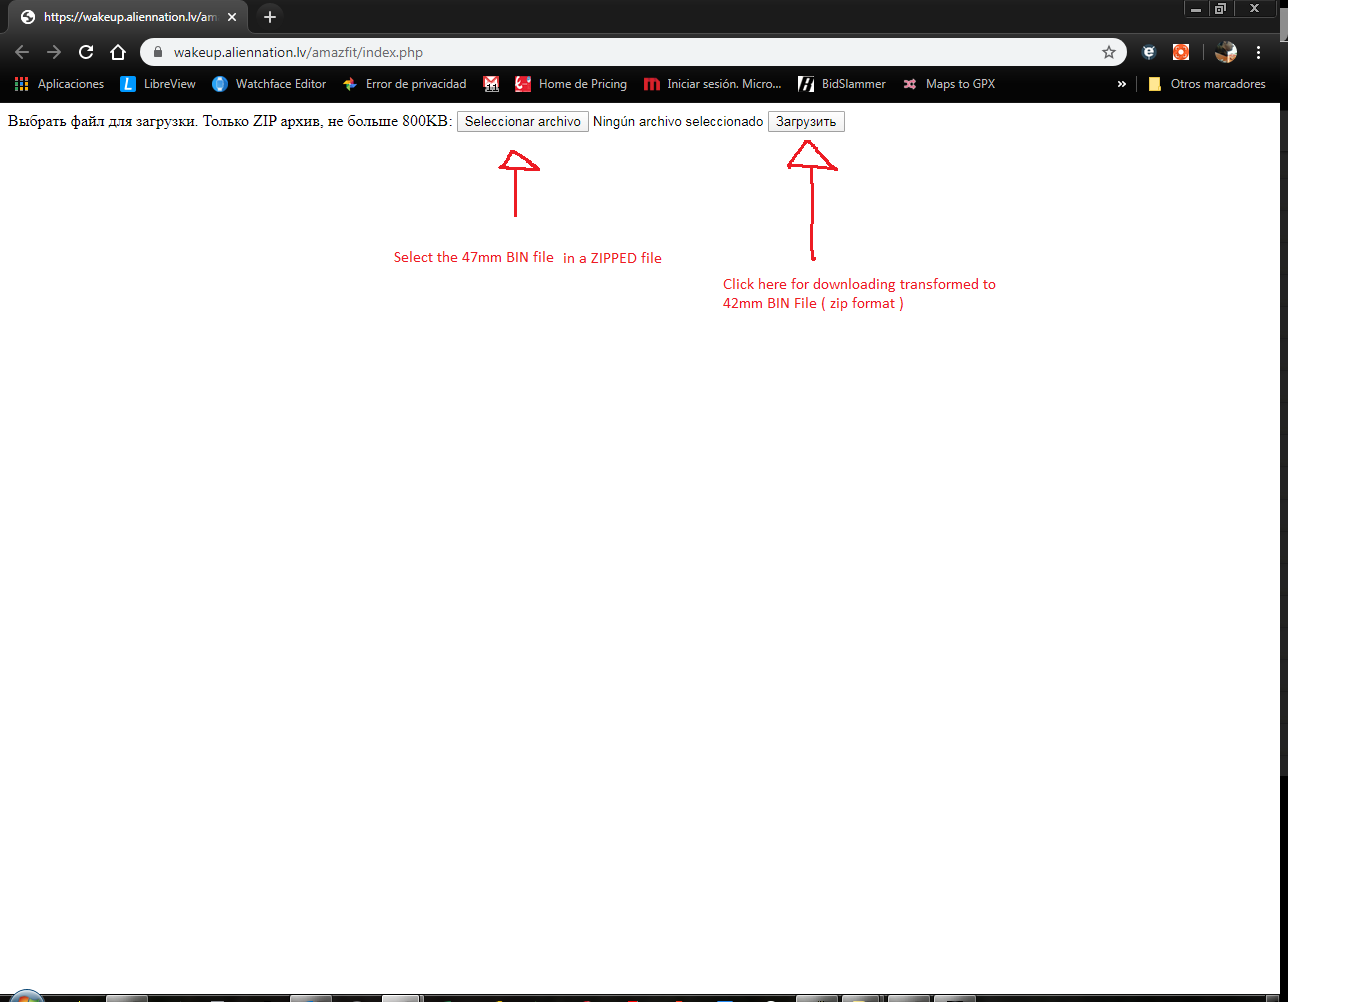Open the Chrome three-dot menu
Viewport: 1352px width, 1002px height.
1258,52
